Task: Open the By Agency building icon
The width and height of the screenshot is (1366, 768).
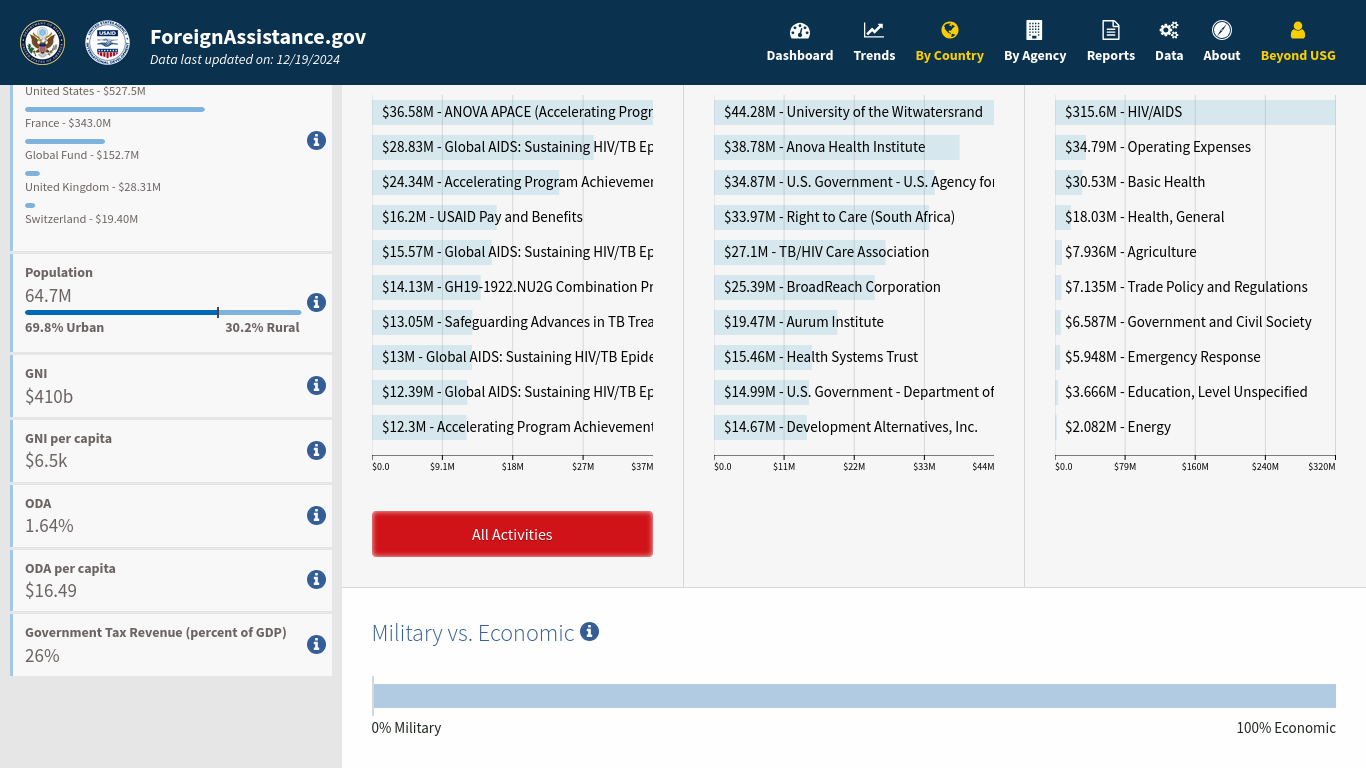Action: click(1035, 30)
